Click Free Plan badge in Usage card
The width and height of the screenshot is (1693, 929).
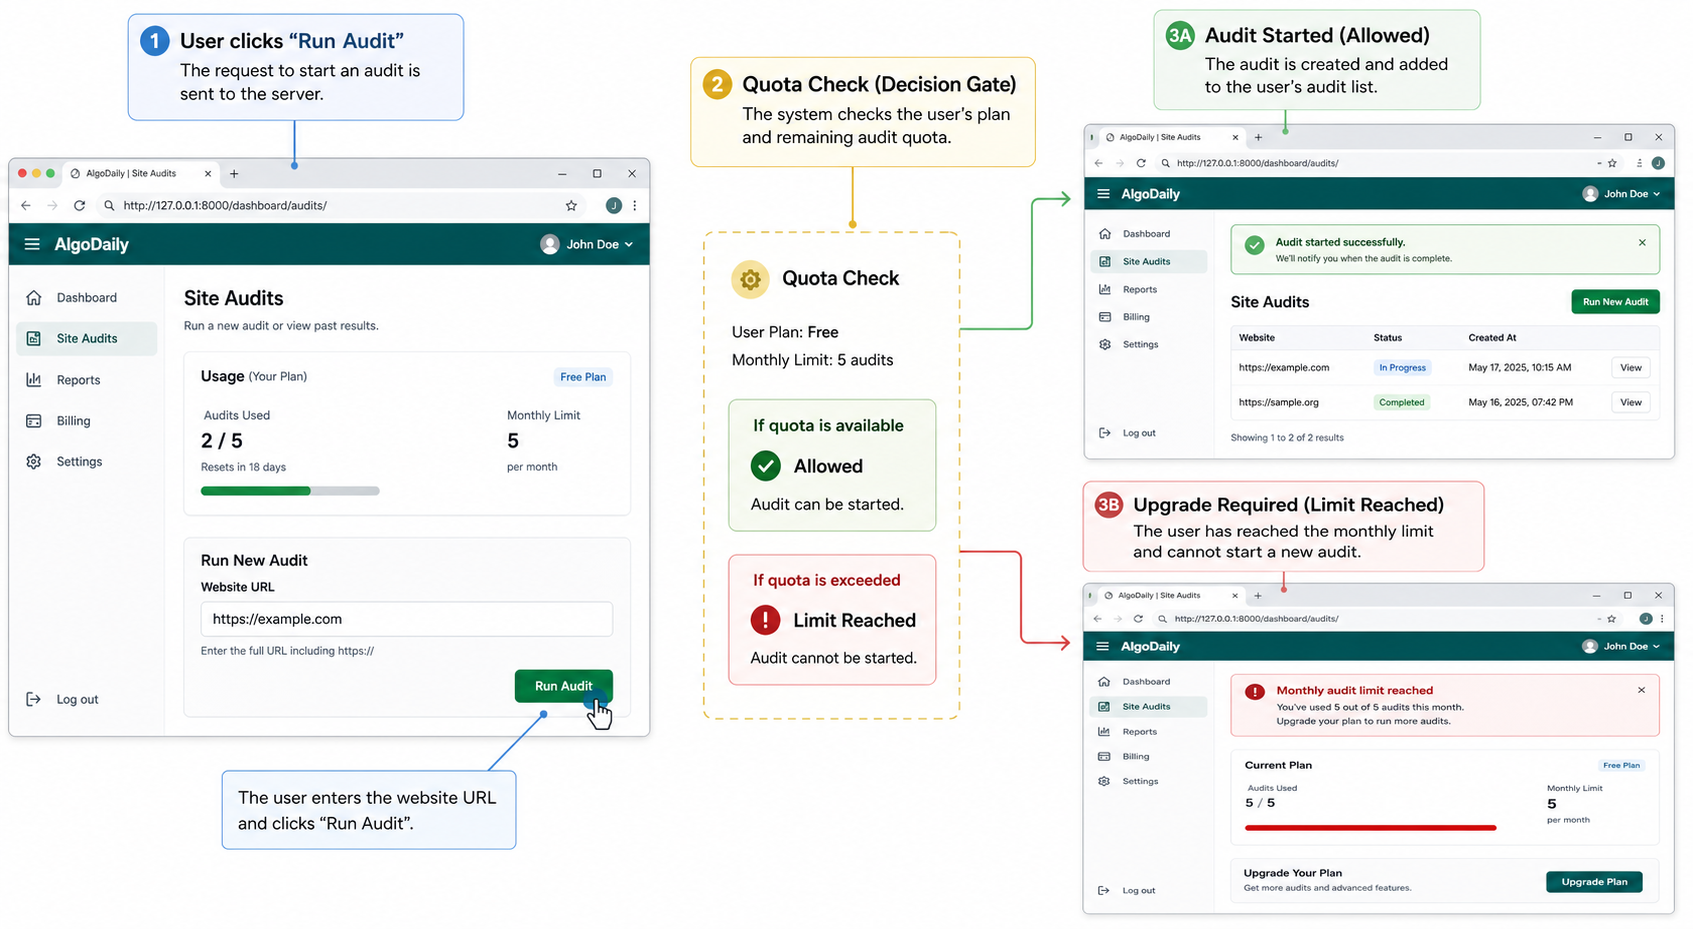click(x=583, y=377)
